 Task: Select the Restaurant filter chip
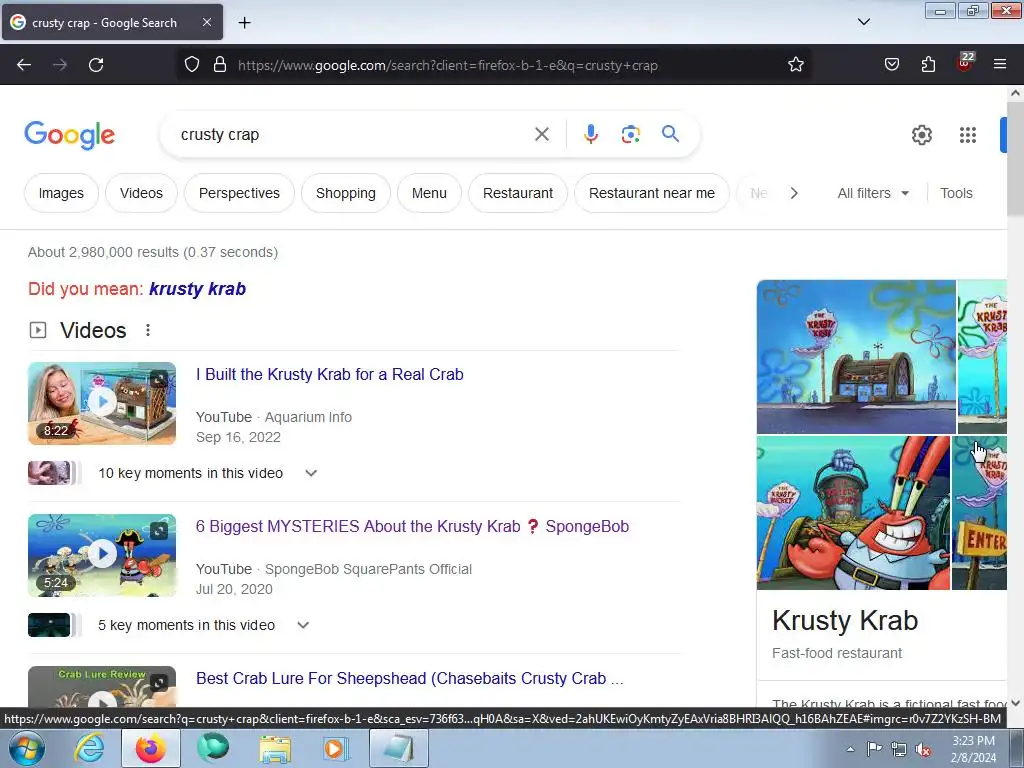[518, 193]
